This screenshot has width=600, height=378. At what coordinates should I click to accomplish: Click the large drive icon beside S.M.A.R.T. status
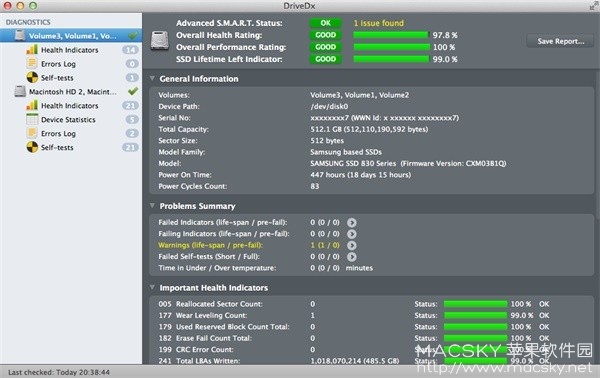coord(160,41)
